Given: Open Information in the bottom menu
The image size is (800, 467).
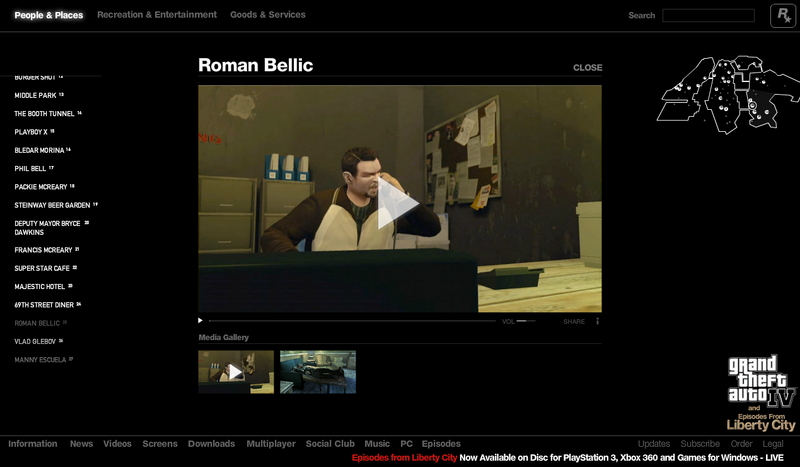Looking at the screenshot, I should (x=33, y=444).
